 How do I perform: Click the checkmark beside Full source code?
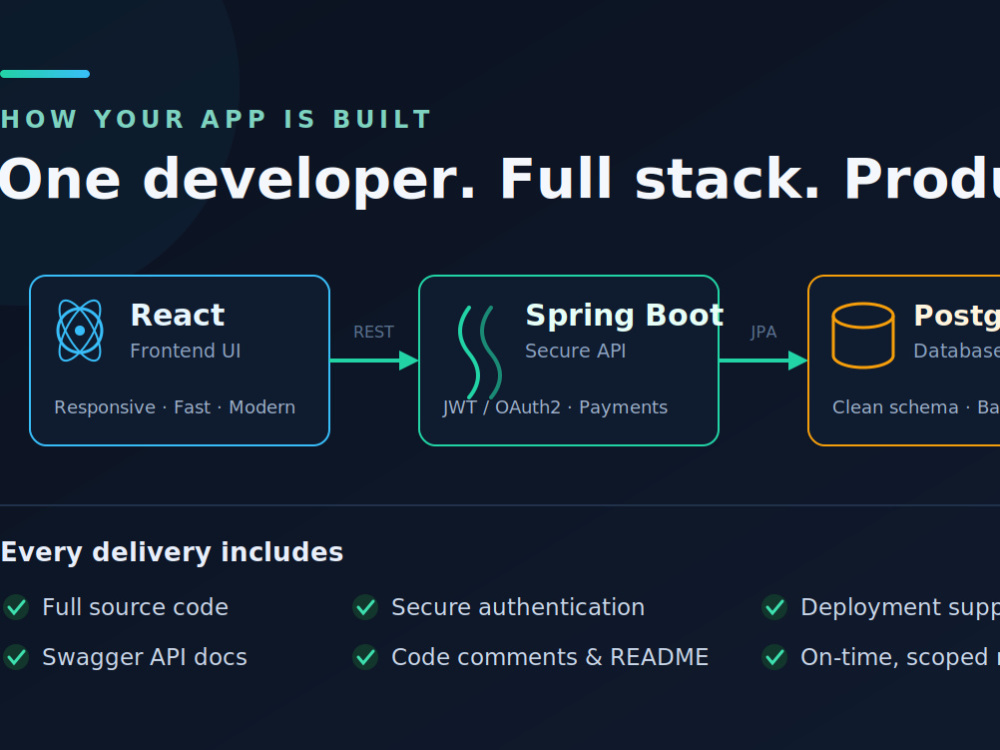click(16, 607)
